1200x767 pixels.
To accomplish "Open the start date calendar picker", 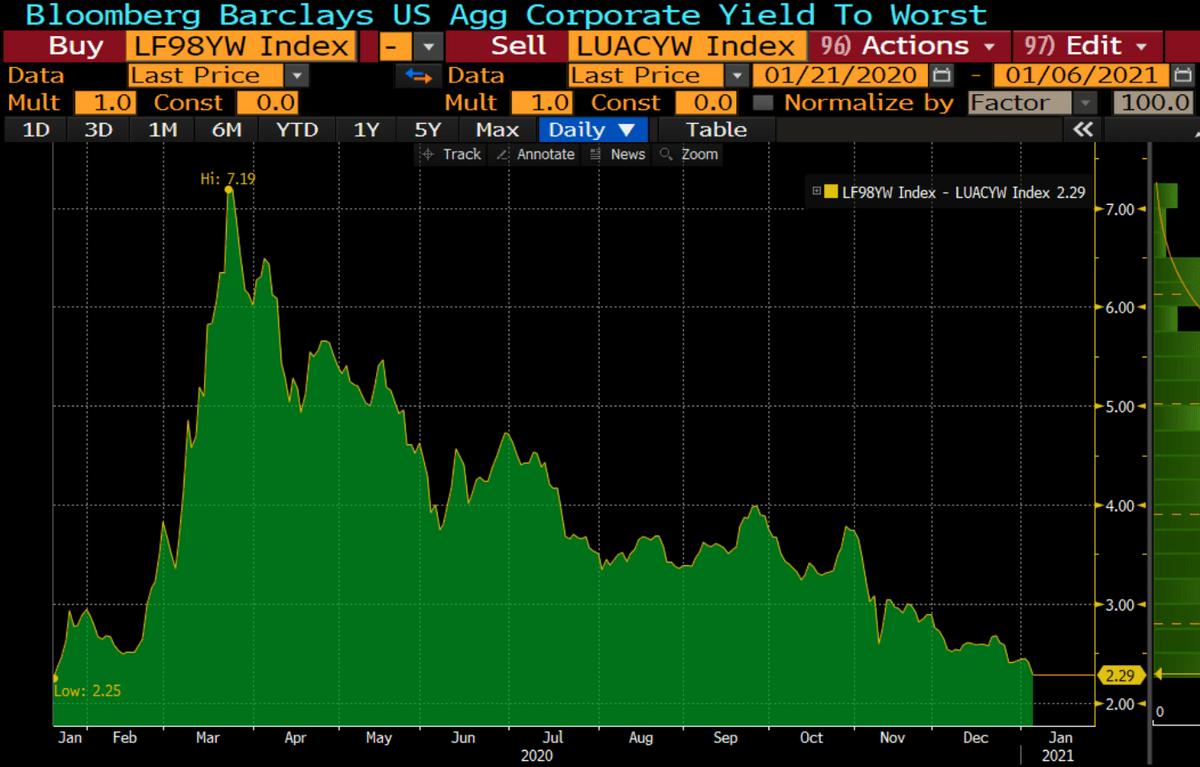I will (x=941, y=75).
